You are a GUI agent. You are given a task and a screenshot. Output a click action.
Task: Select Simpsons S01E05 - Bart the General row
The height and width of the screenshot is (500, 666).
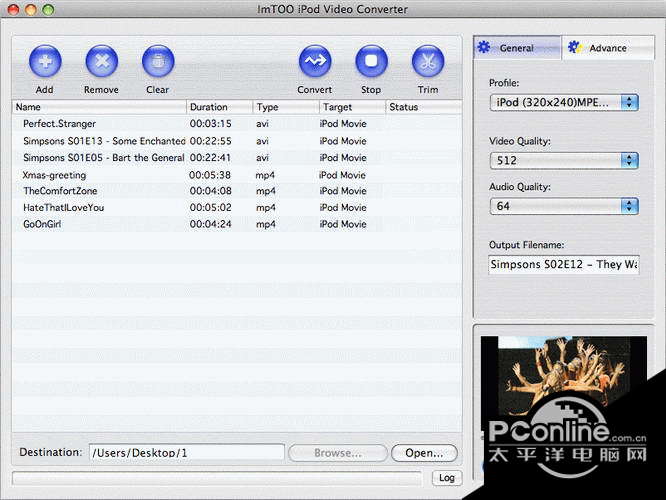tap(237, 158)
